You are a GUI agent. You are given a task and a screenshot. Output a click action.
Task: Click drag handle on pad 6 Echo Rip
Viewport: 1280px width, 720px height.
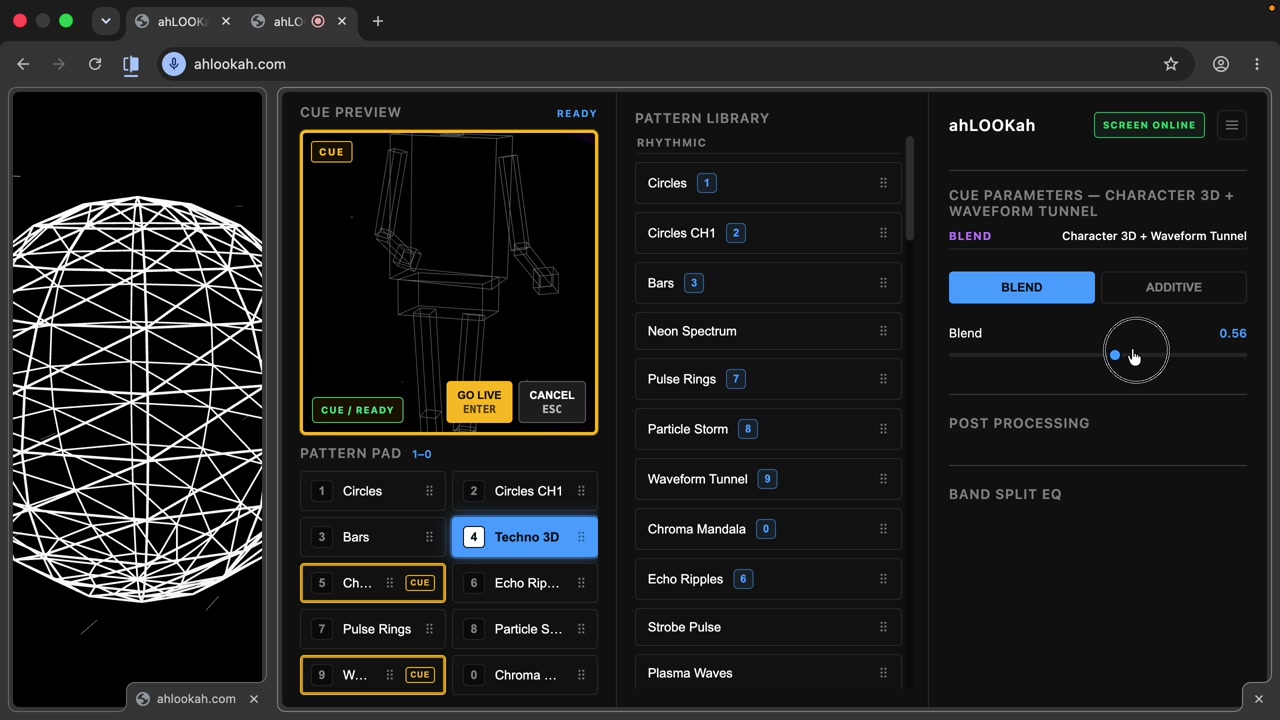click(x=581, y=583)
